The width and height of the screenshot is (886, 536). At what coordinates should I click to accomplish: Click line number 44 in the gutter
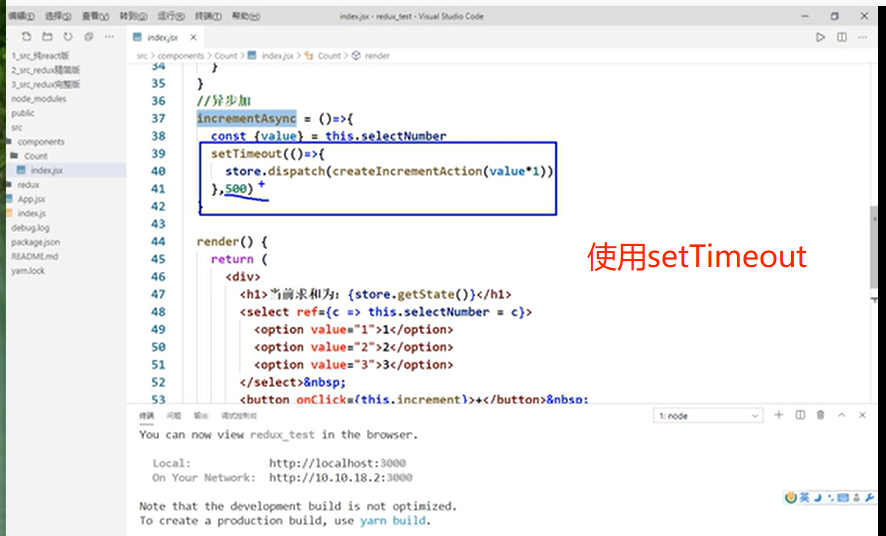[x=158, y=242]
